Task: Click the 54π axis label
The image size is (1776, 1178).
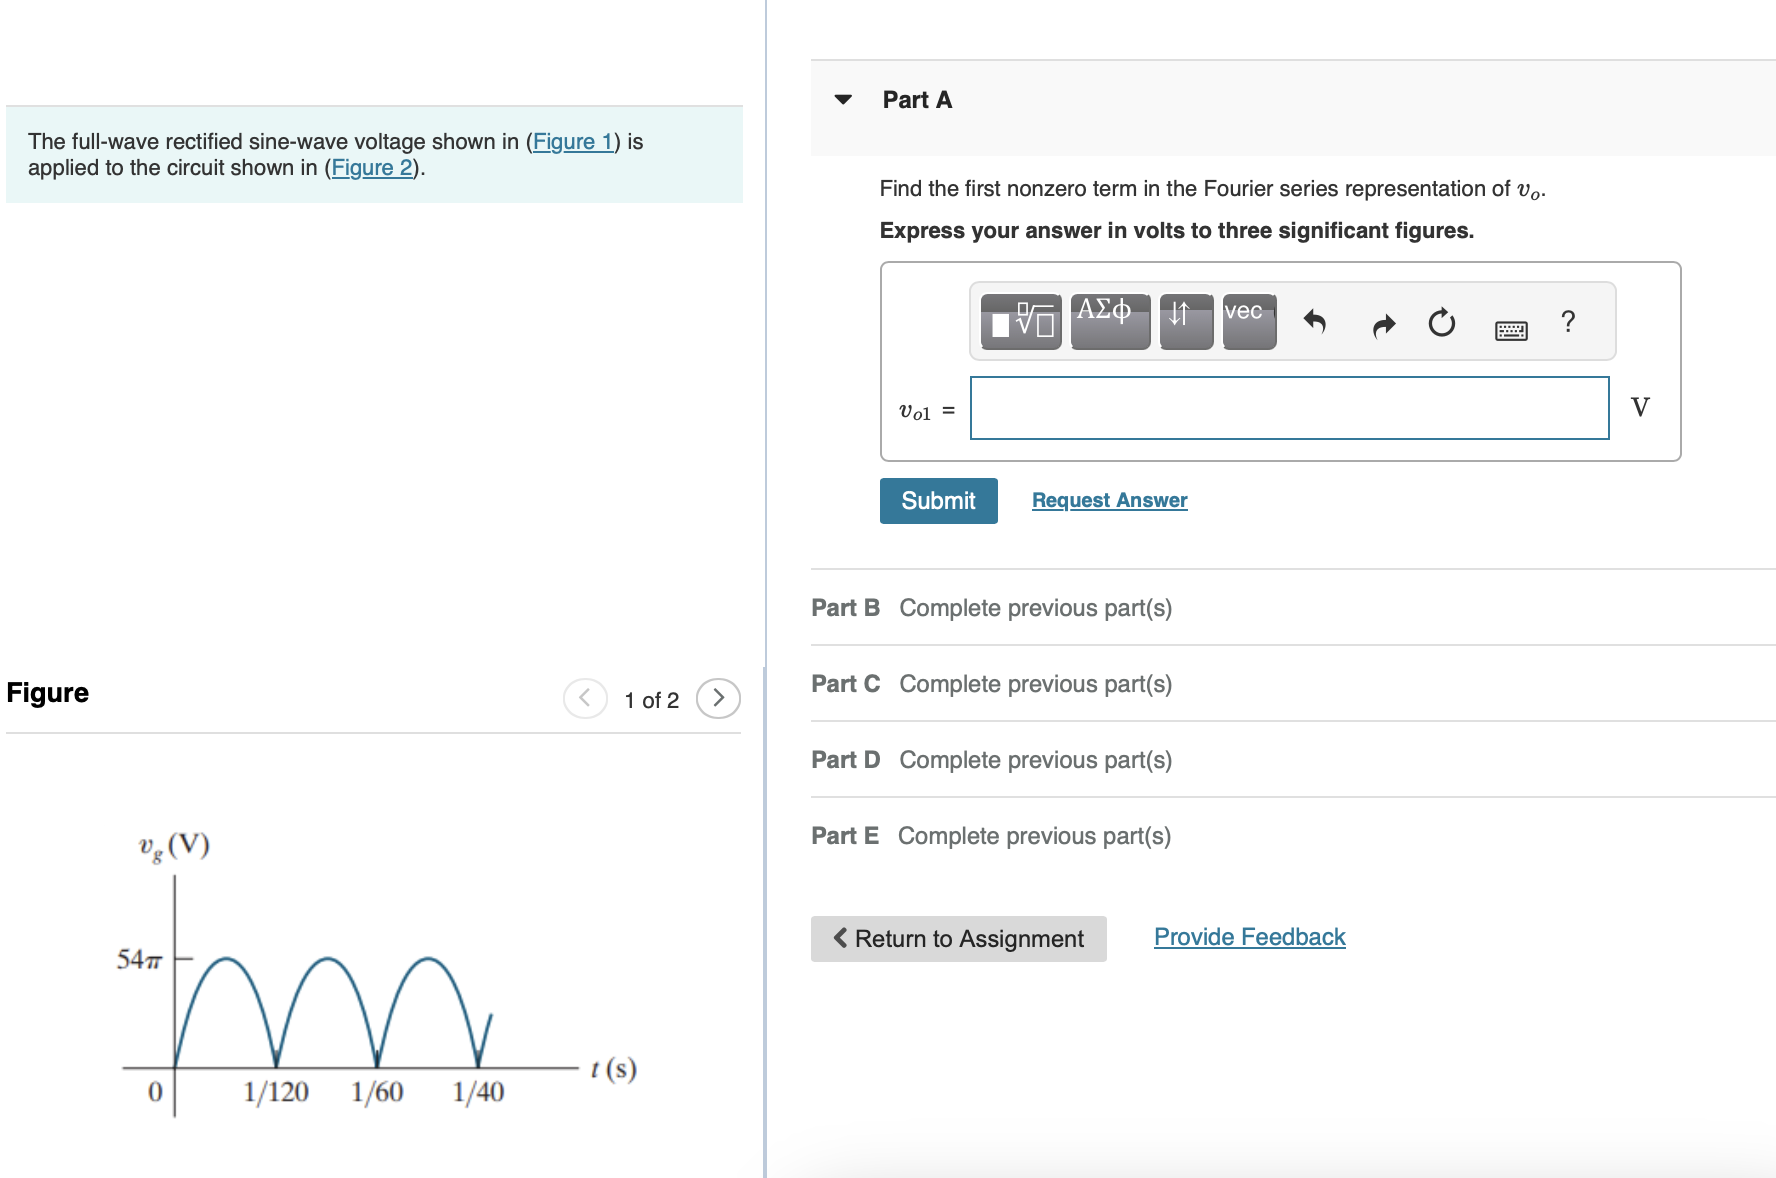Action: coord(139,960)
